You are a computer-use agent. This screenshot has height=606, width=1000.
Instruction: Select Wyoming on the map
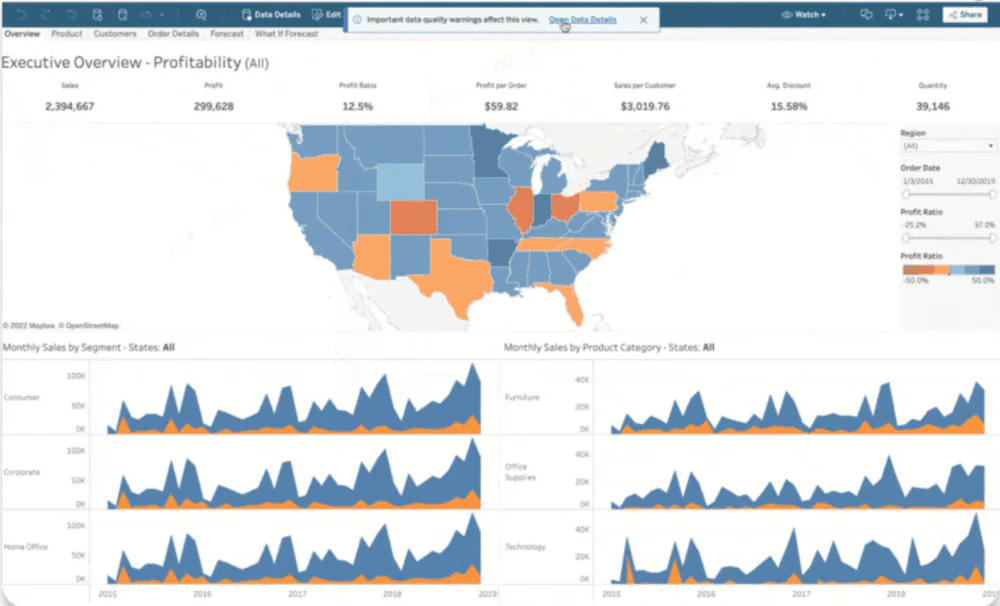[x=400, y=182]
